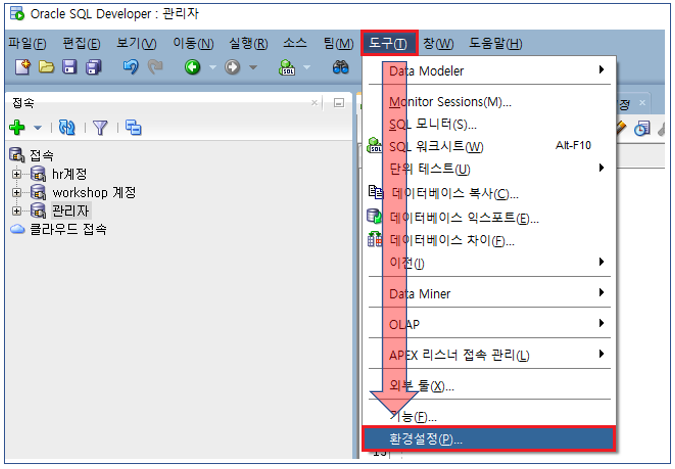
Task: Apply filter using the funnel icon
Action: [100, 127]
